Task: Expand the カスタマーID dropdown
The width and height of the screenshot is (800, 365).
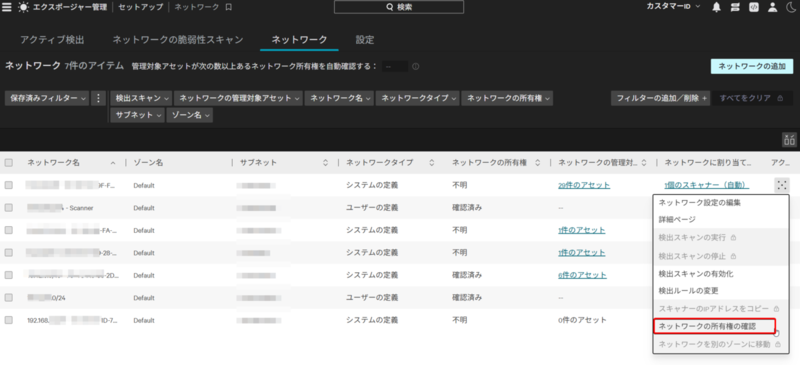Action: pos(673,7)
